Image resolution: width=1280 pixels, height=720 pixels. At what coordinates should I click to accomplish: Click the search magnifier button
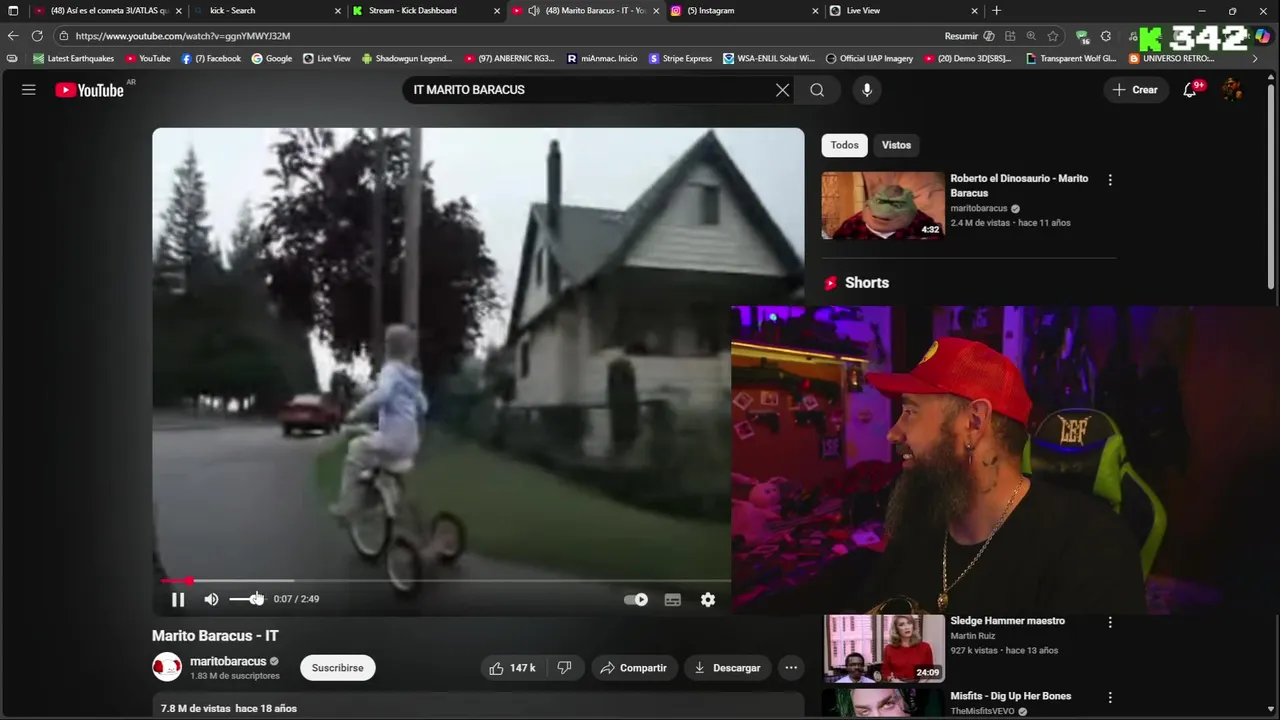817,90
